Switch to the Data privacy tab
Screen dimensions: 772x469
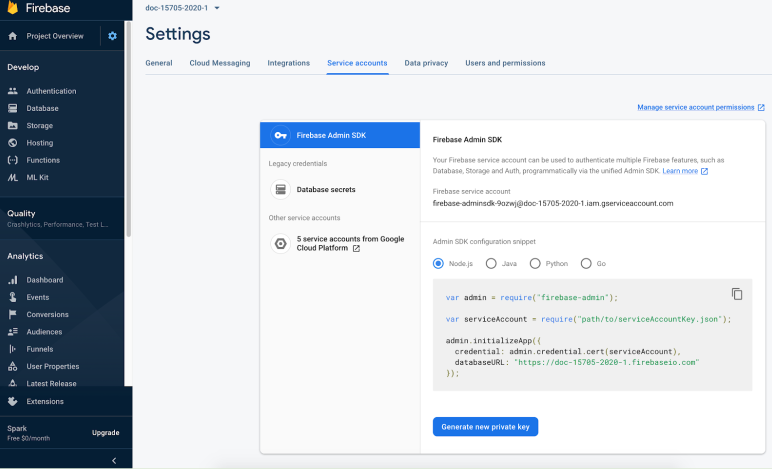coord(426,63)
